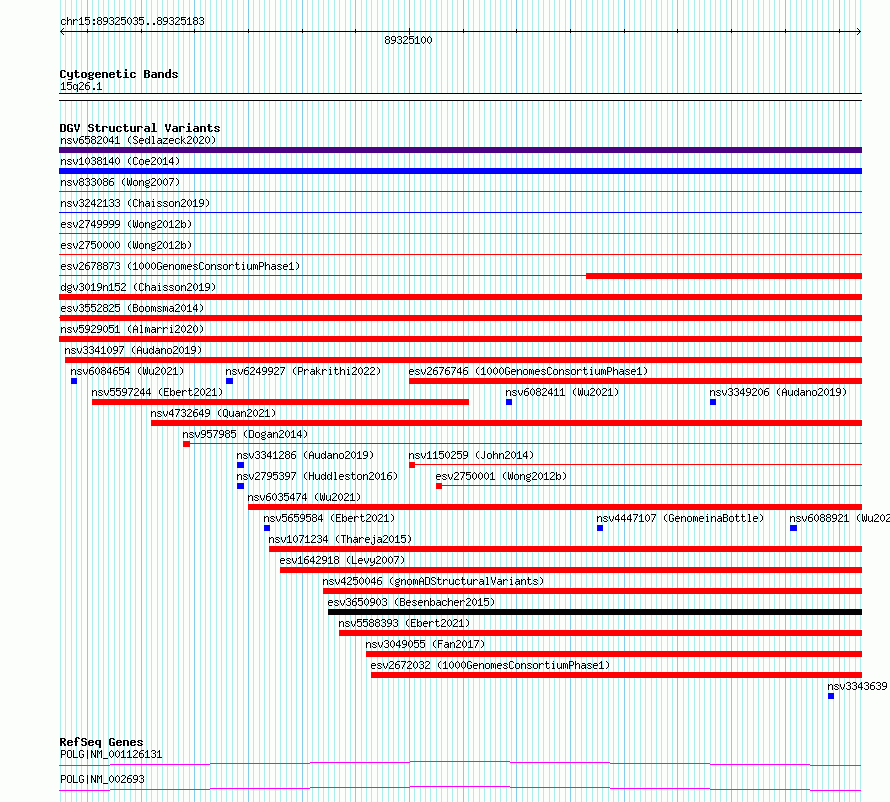Screen dimensions: 890x802
Task: Open esv2676746 (1000GenomesConsortiumPhase1) label
Action: click(528, 371)
